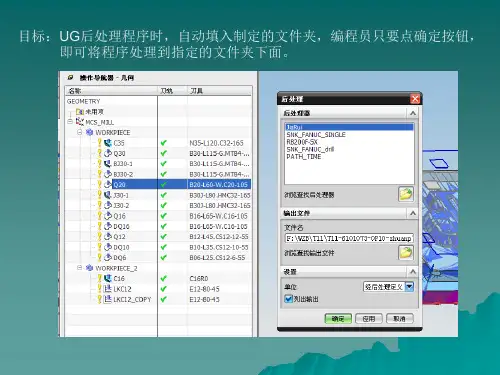Collapse the 输出文件 section chevron
The image size is (500, 375).
pos(413,213)
